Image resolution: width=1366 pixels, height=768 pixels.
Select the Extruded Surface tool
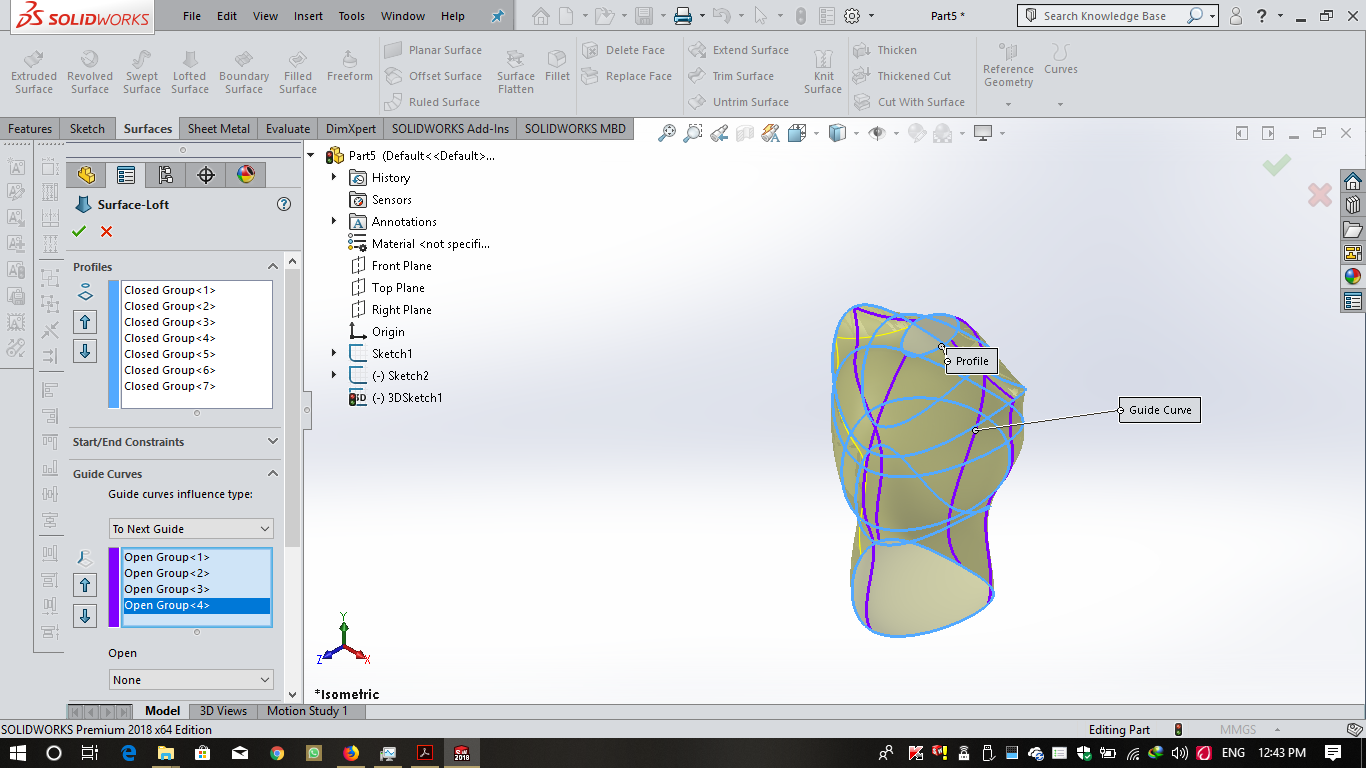[x=34, y=71]
